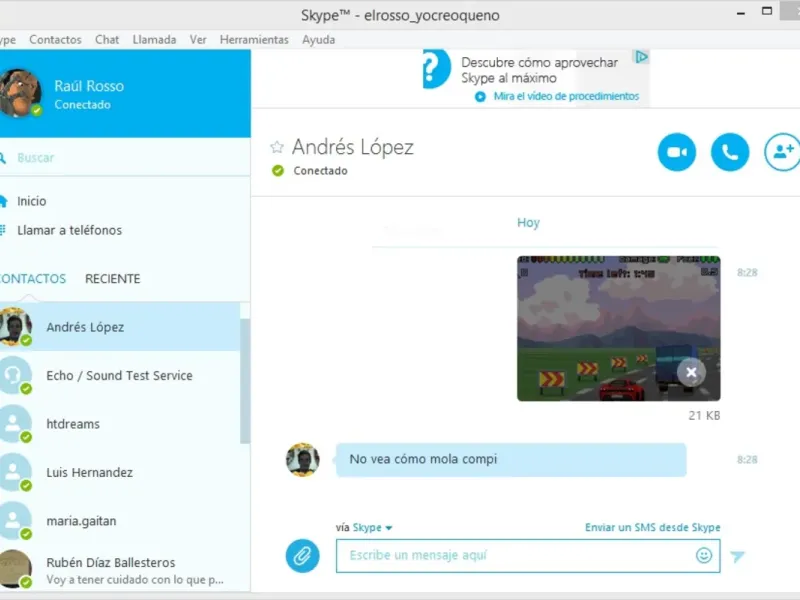Open Mira el vídeo de procedimientos link
Screen dimensions: 800x600
pyautogui.click(x=566, y=96)
